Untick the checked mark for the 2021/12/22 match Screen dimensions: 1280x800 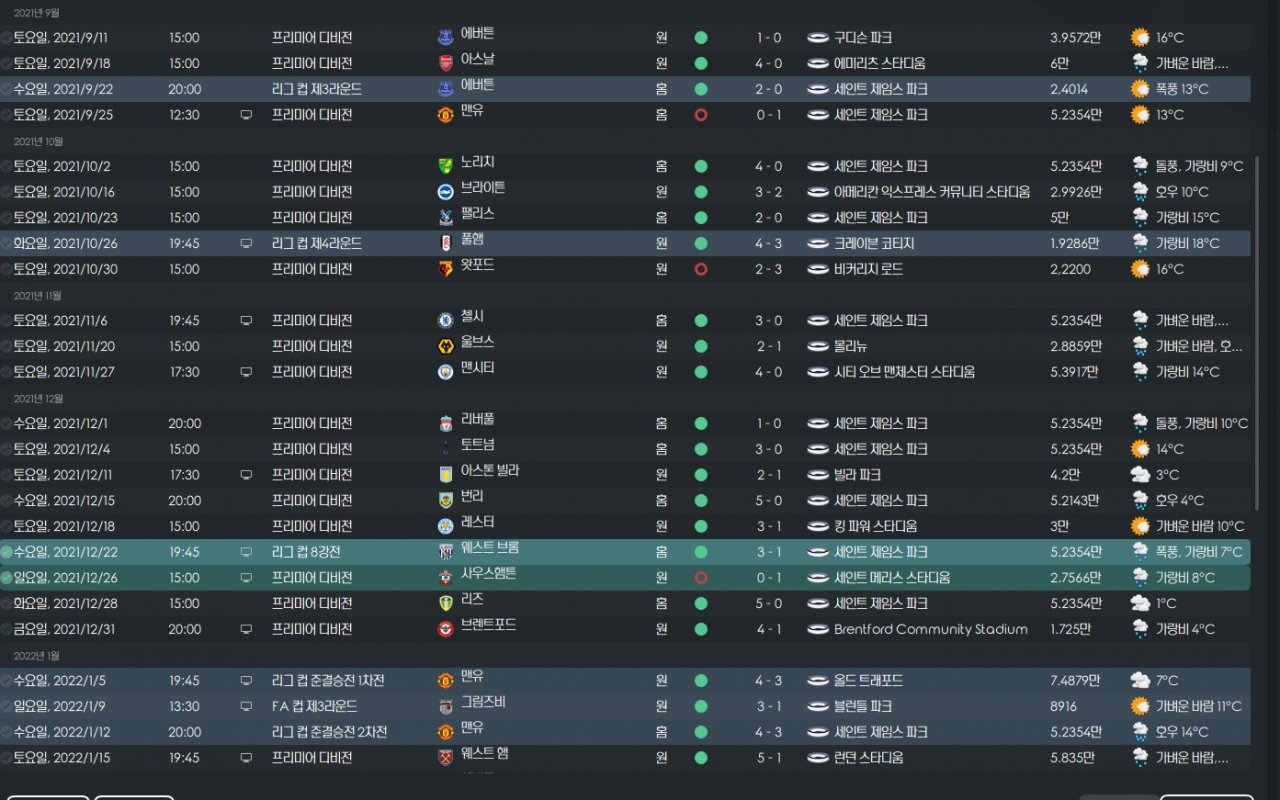tap(6, 552)
